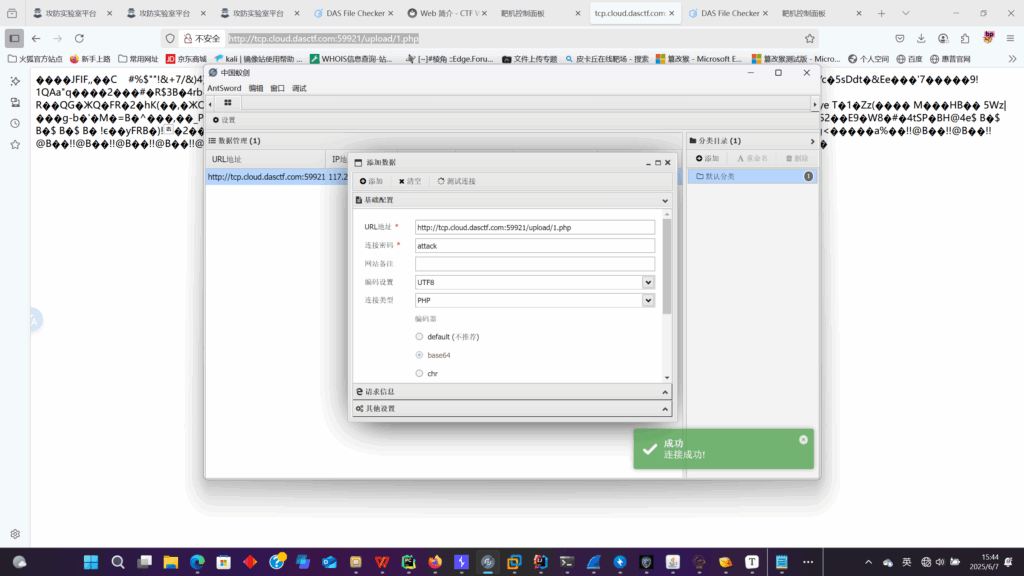Reload the current Firefox page
This screenshot has height=576, width=1024.
(x=79, y=39)
